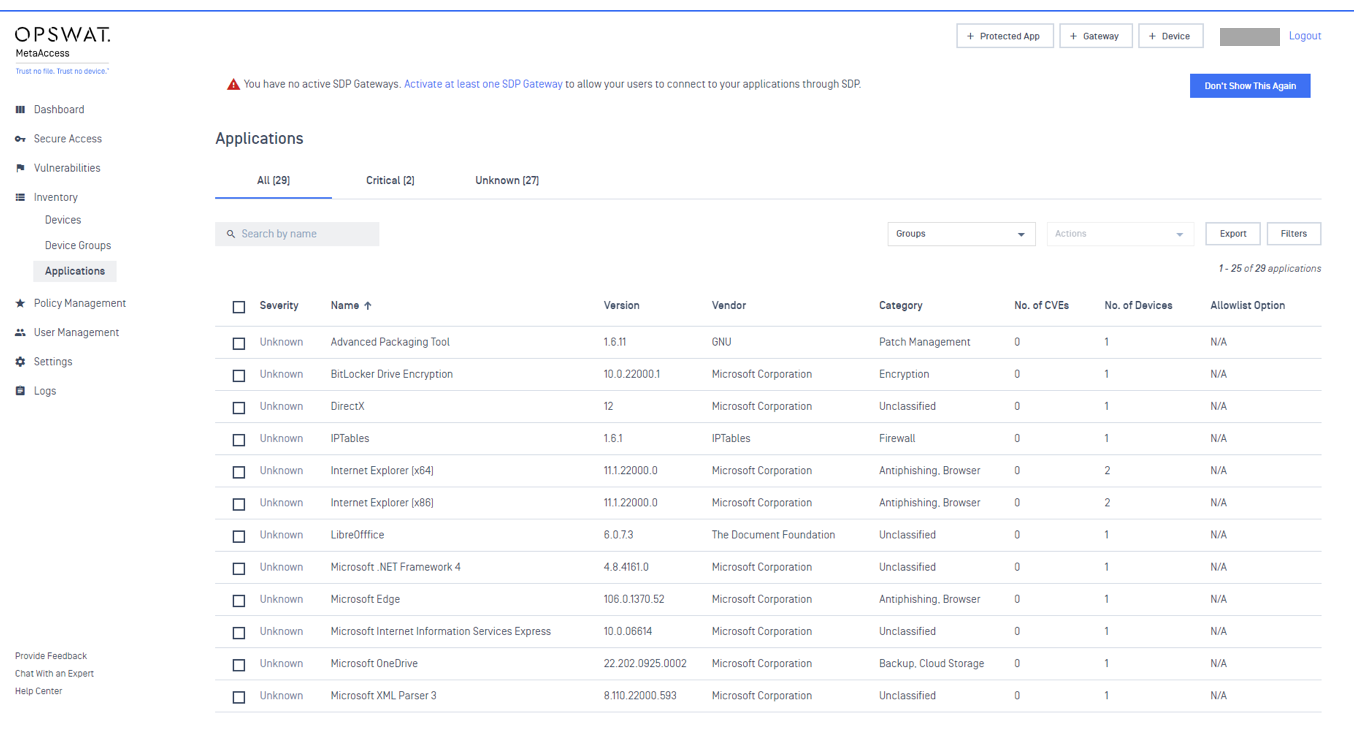
Task: Click the Logs sidebar icon
Action: [20, 391]
